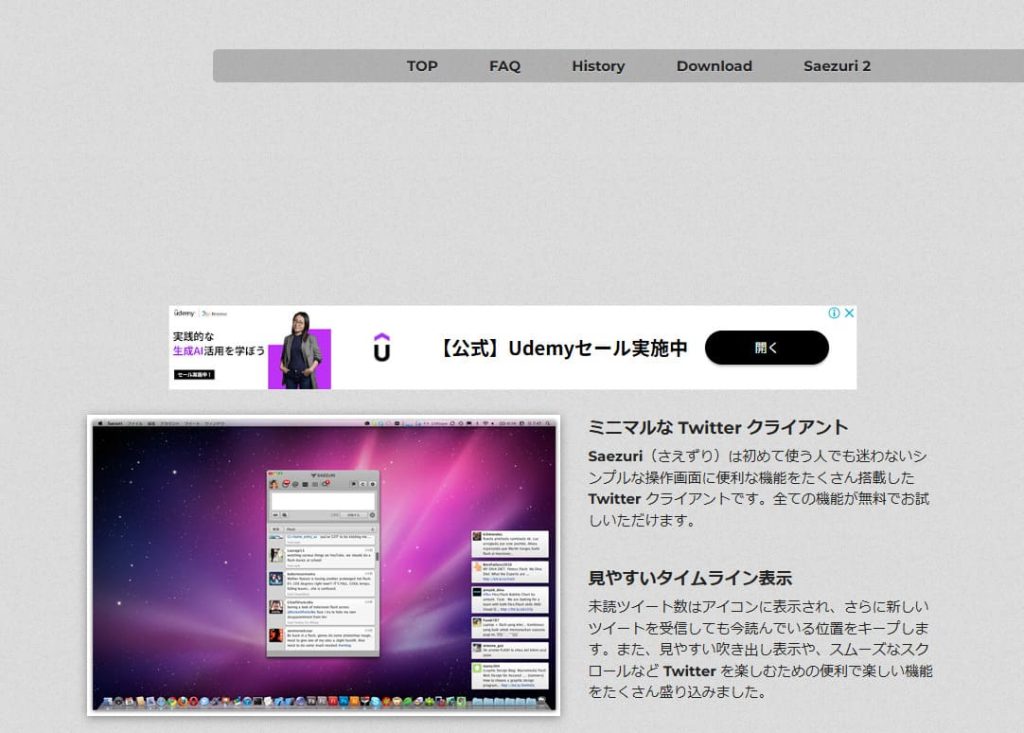1024x733 pixels.
Task: Click the ad photo of woman
Action: pyautogui.click(x=300, y=350)
